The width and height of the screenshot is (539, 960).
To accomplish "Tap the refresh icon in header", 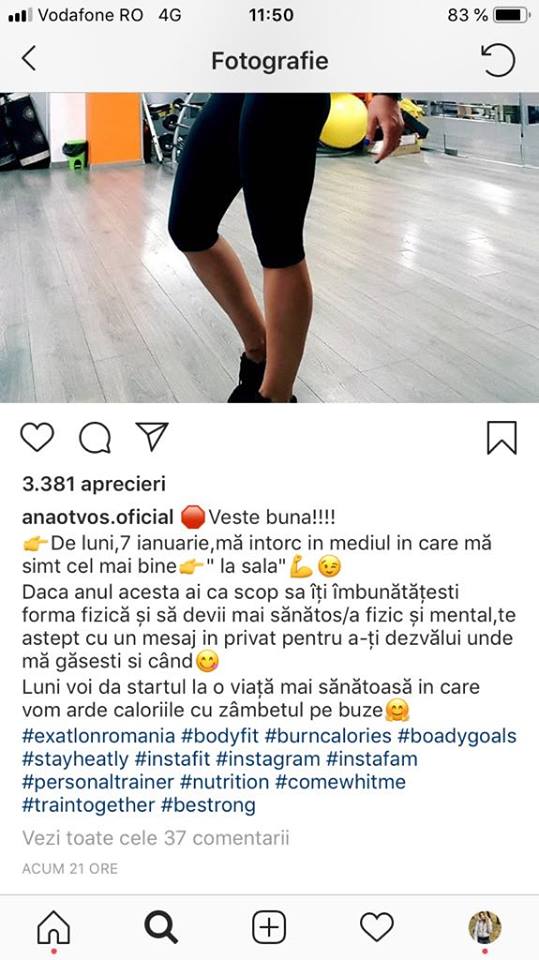I will (498, 60).
